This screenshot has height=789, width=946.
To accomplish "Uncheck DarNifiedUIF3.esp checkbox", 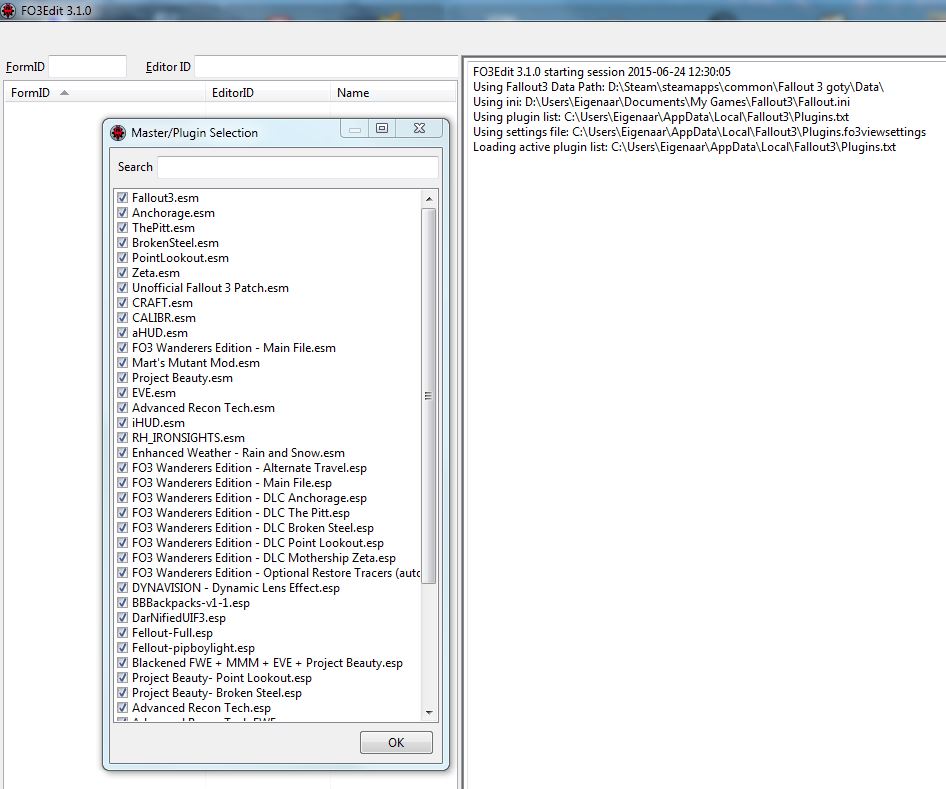I will pos(122,618).
